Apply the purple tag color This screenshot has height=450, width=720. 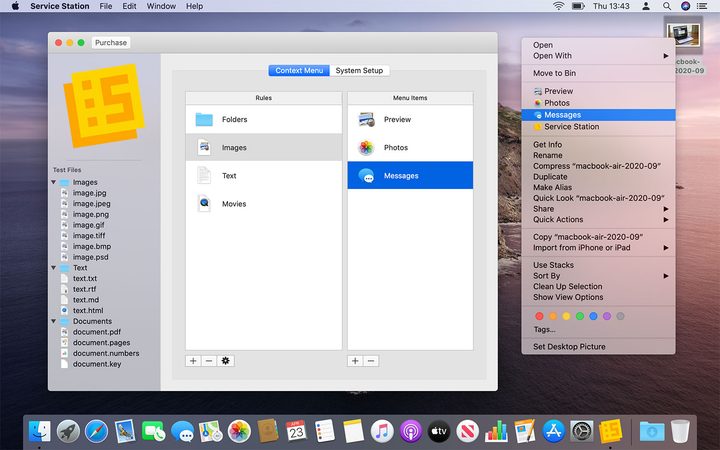coord(607,316)
